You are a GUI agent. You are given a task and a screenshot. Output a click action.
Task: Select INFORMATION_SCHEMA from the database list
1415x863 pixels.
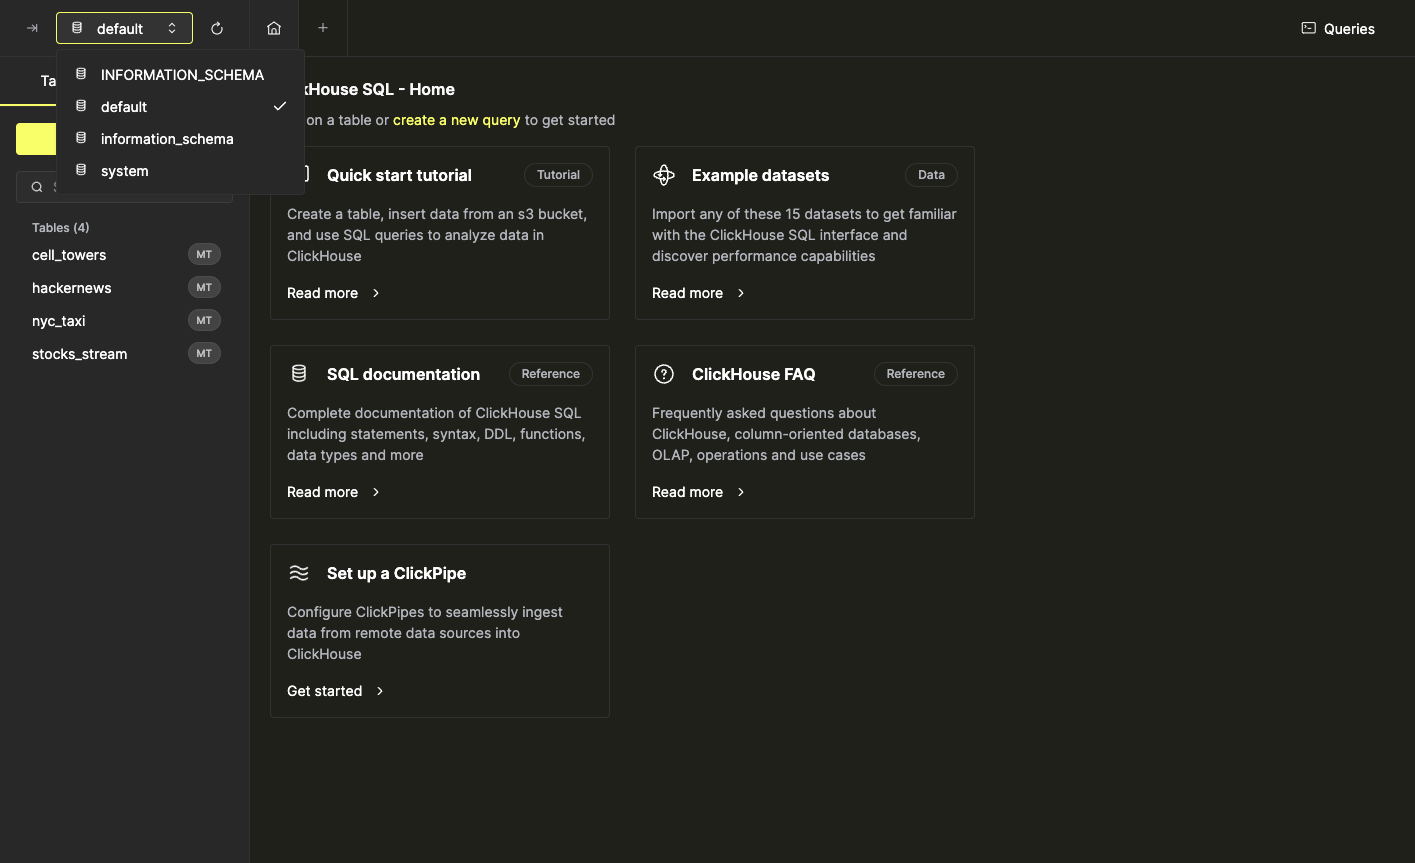tap(181, 75)
